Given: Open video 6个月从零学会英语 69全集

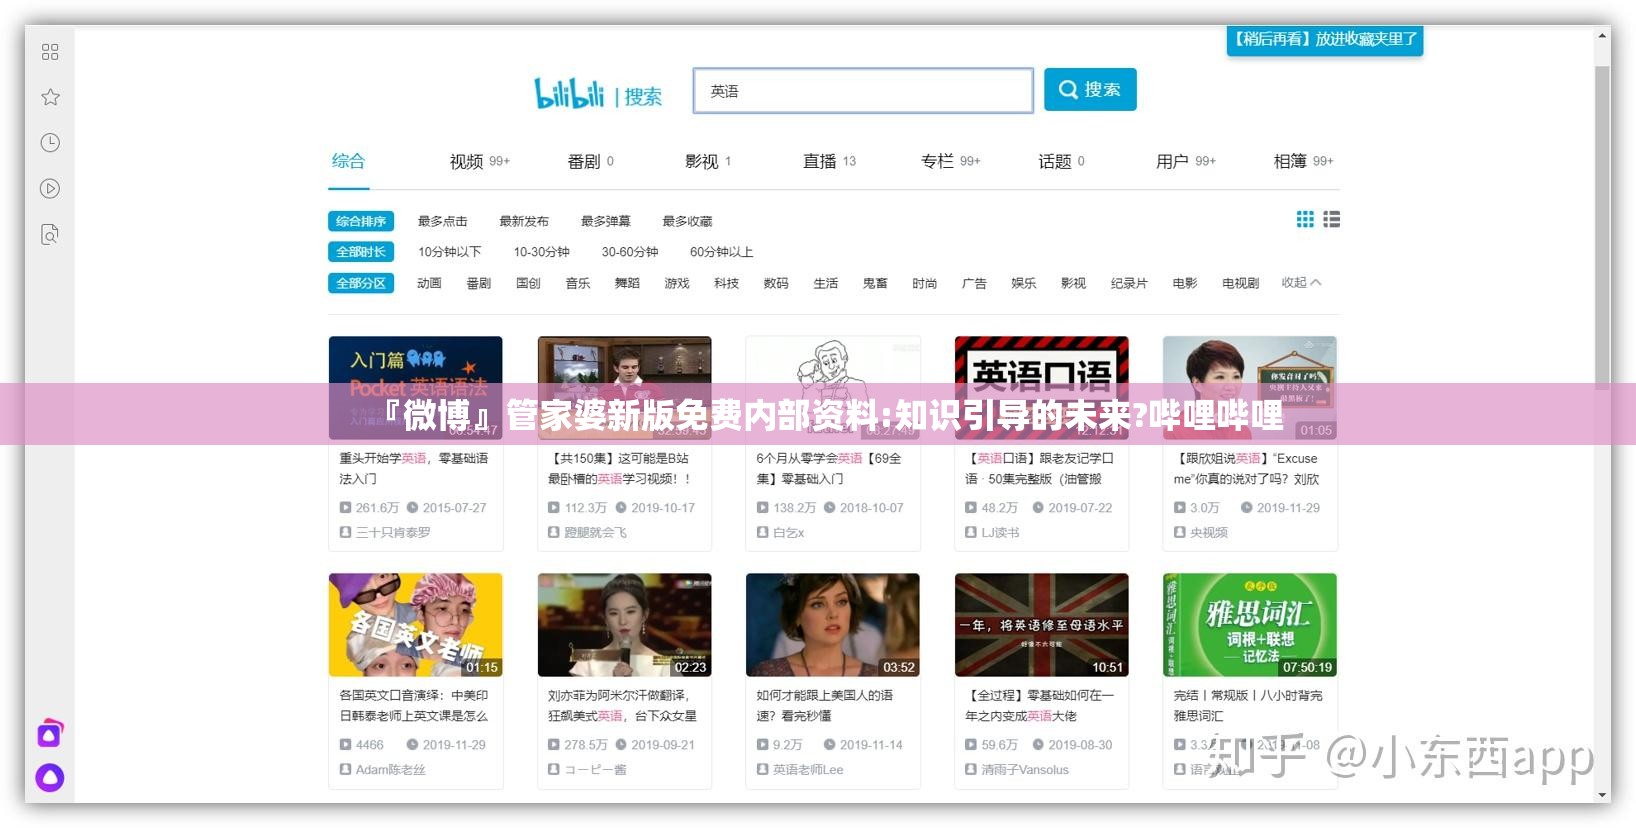Looking at the screenshot, I should pos(829,468).
